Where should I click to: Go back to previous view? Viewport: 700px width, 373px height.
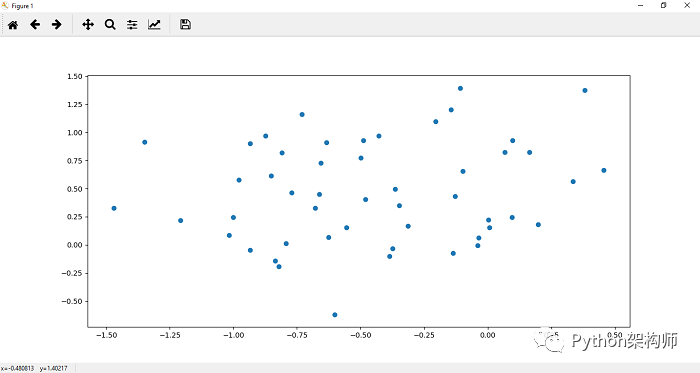35,25
